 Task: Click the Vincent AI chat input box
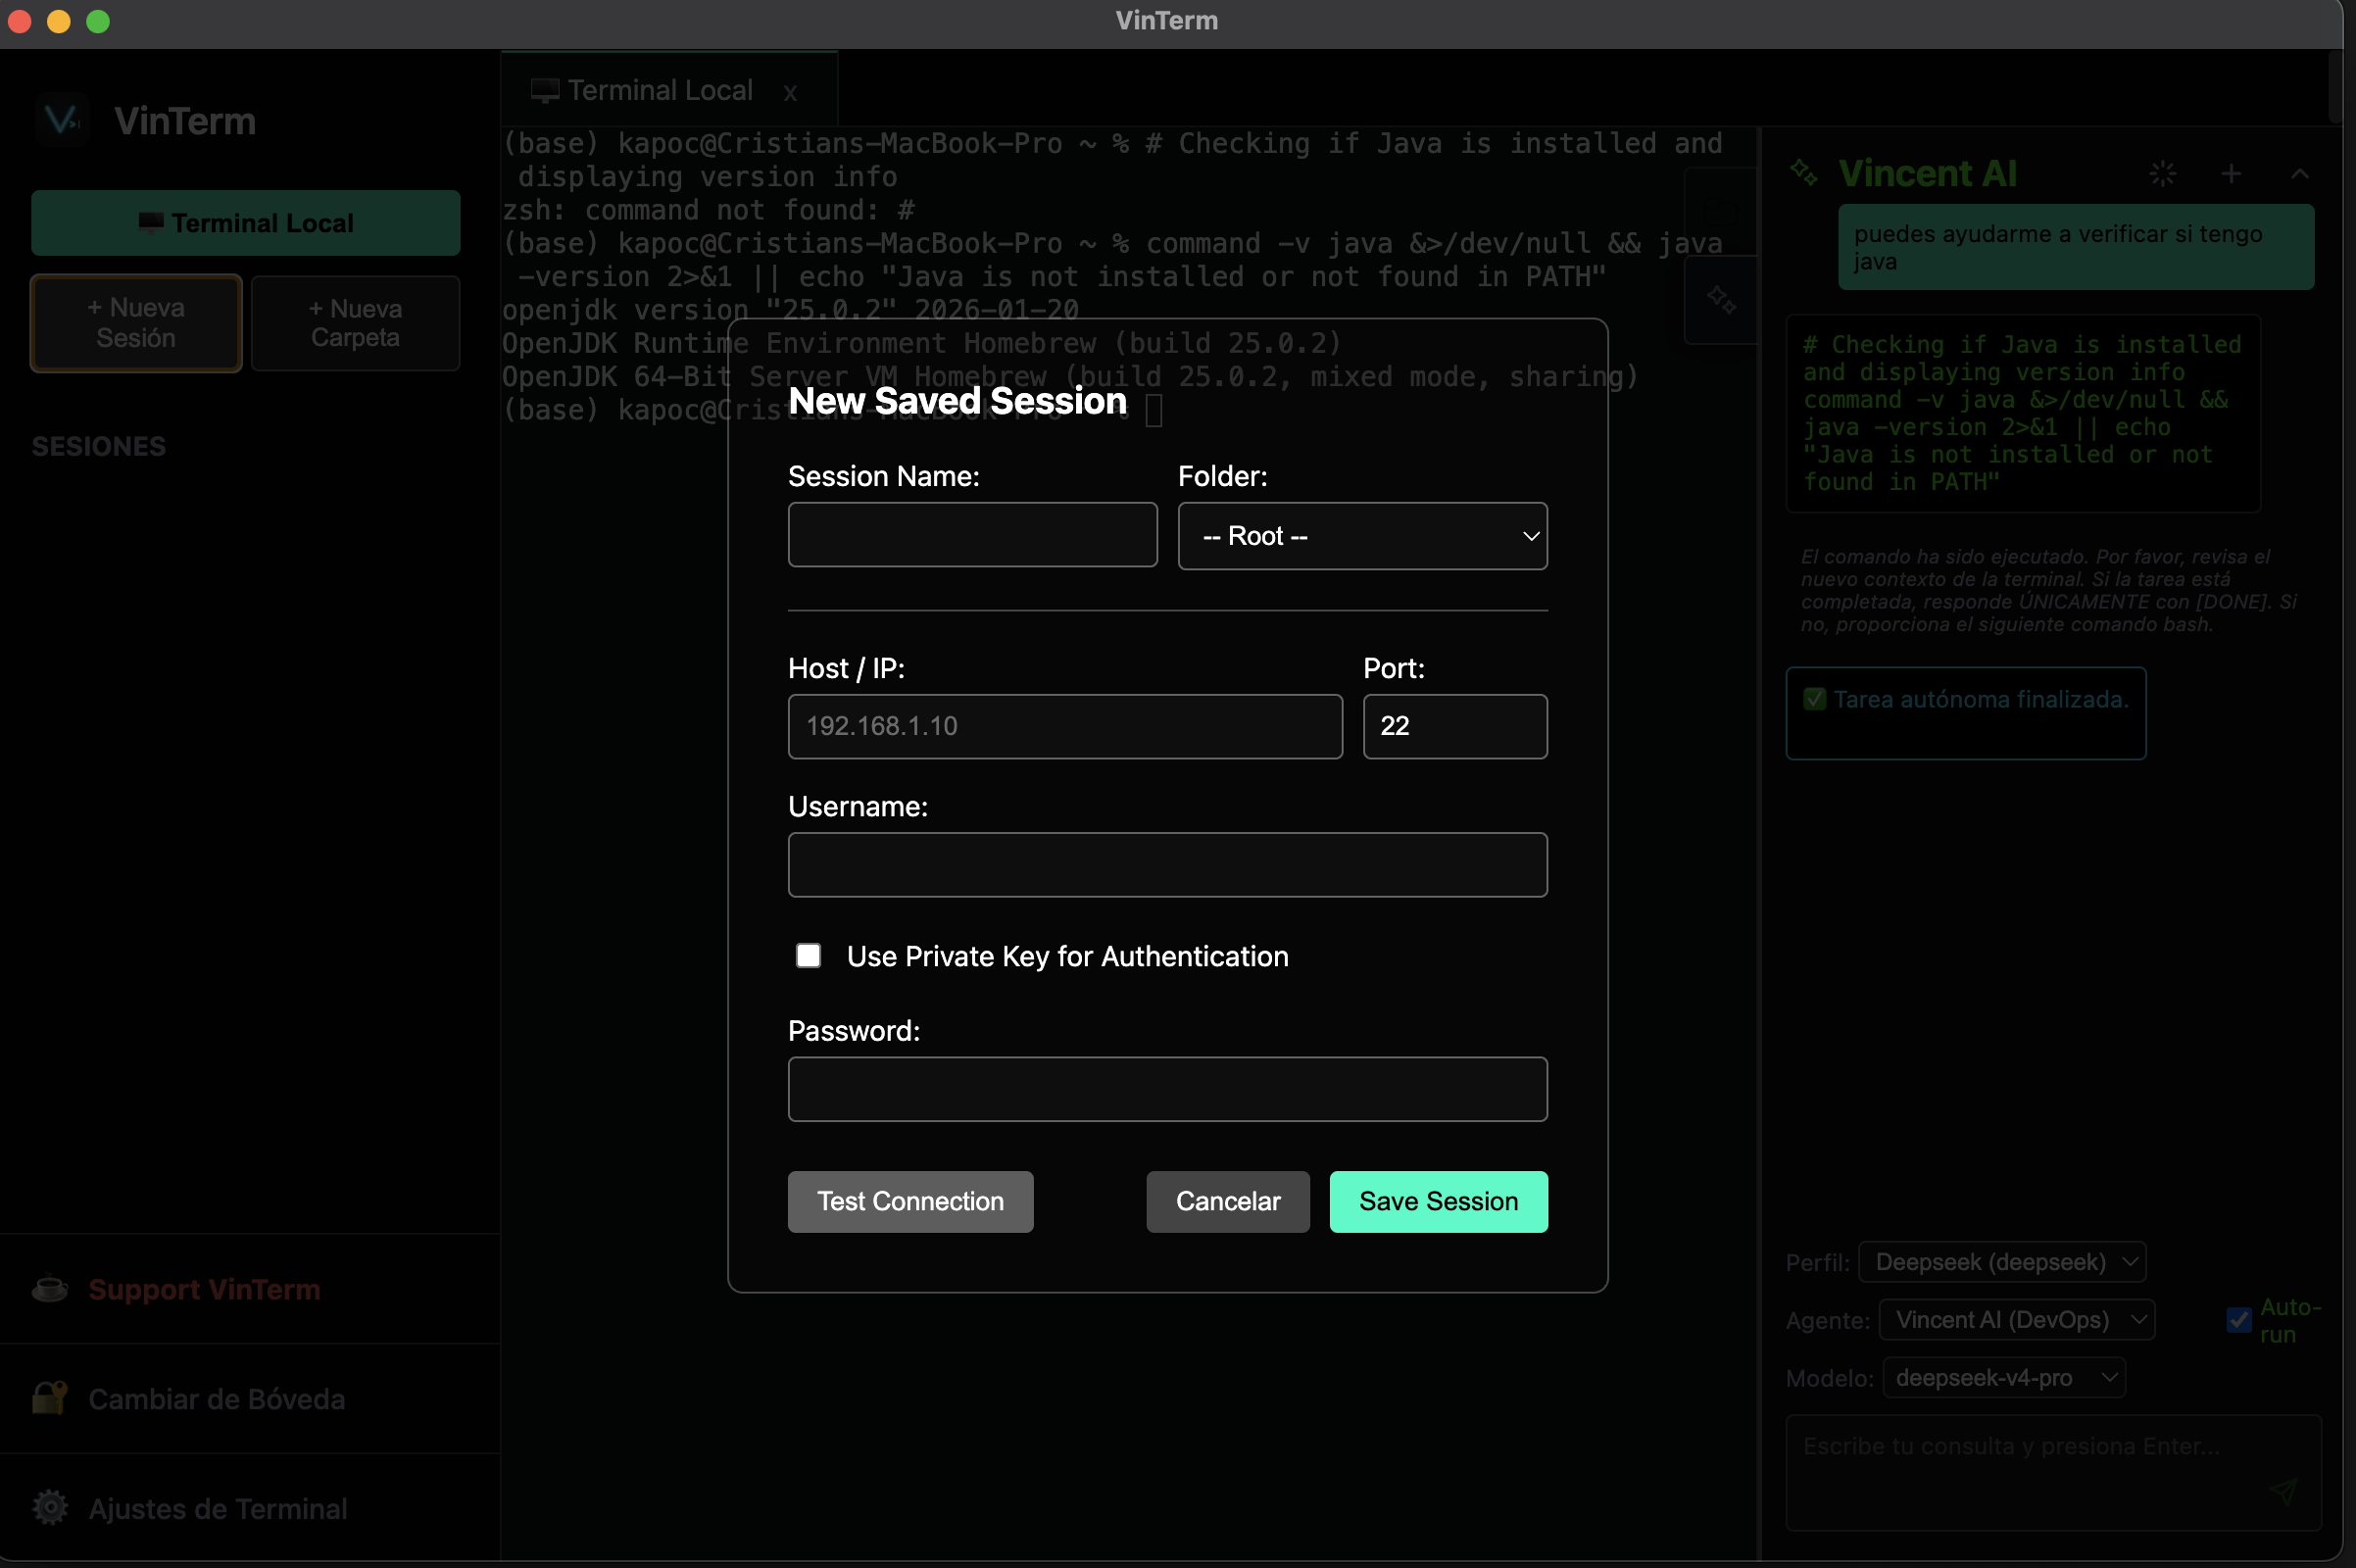click(x=2053, y=1472)
